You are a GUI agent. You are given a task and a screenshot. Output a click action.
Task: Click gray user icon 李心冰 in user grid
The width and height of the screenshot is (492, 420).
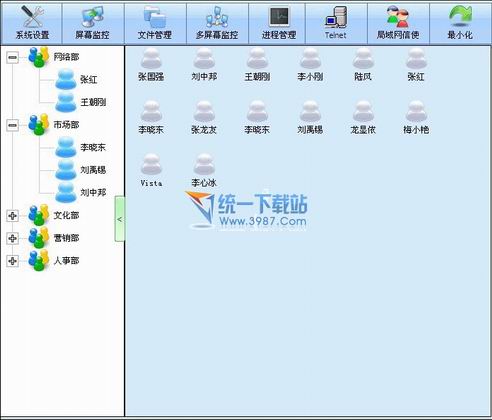[x=204, y=170]
